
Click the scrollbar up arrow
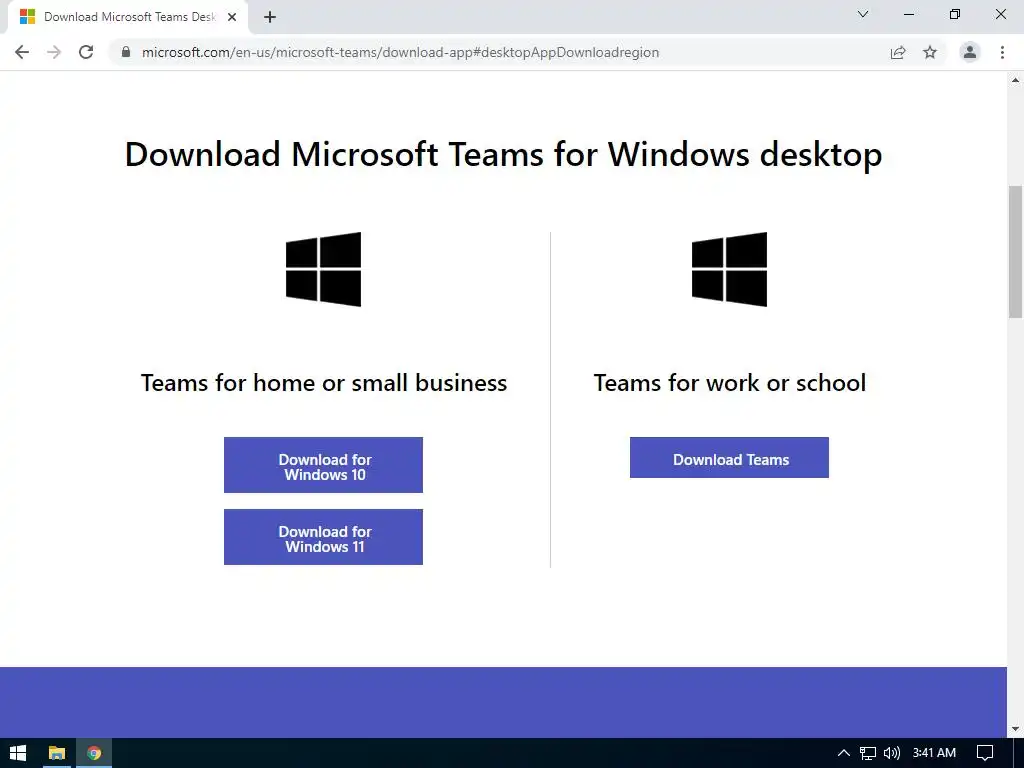pos(1016,80)
